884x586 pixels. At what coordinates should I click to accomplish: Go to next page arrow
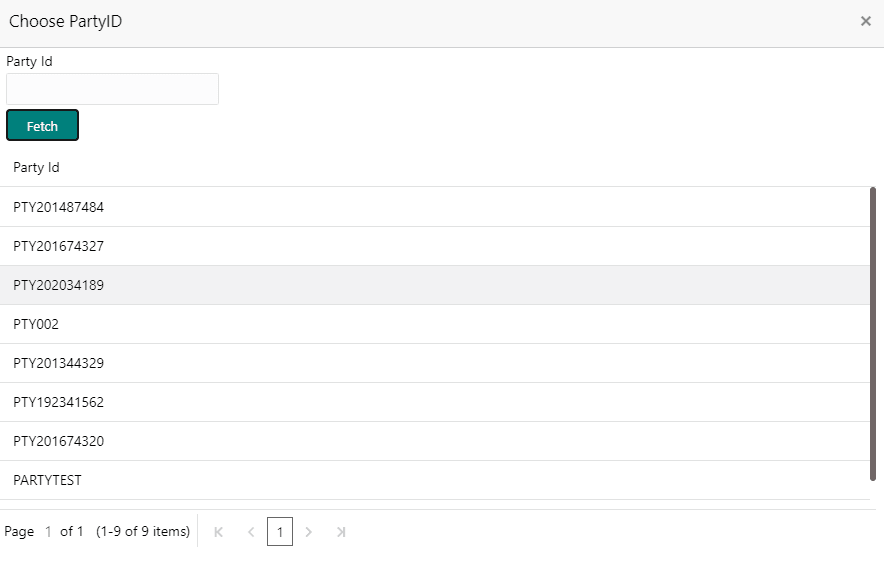(x=309, y=532)
